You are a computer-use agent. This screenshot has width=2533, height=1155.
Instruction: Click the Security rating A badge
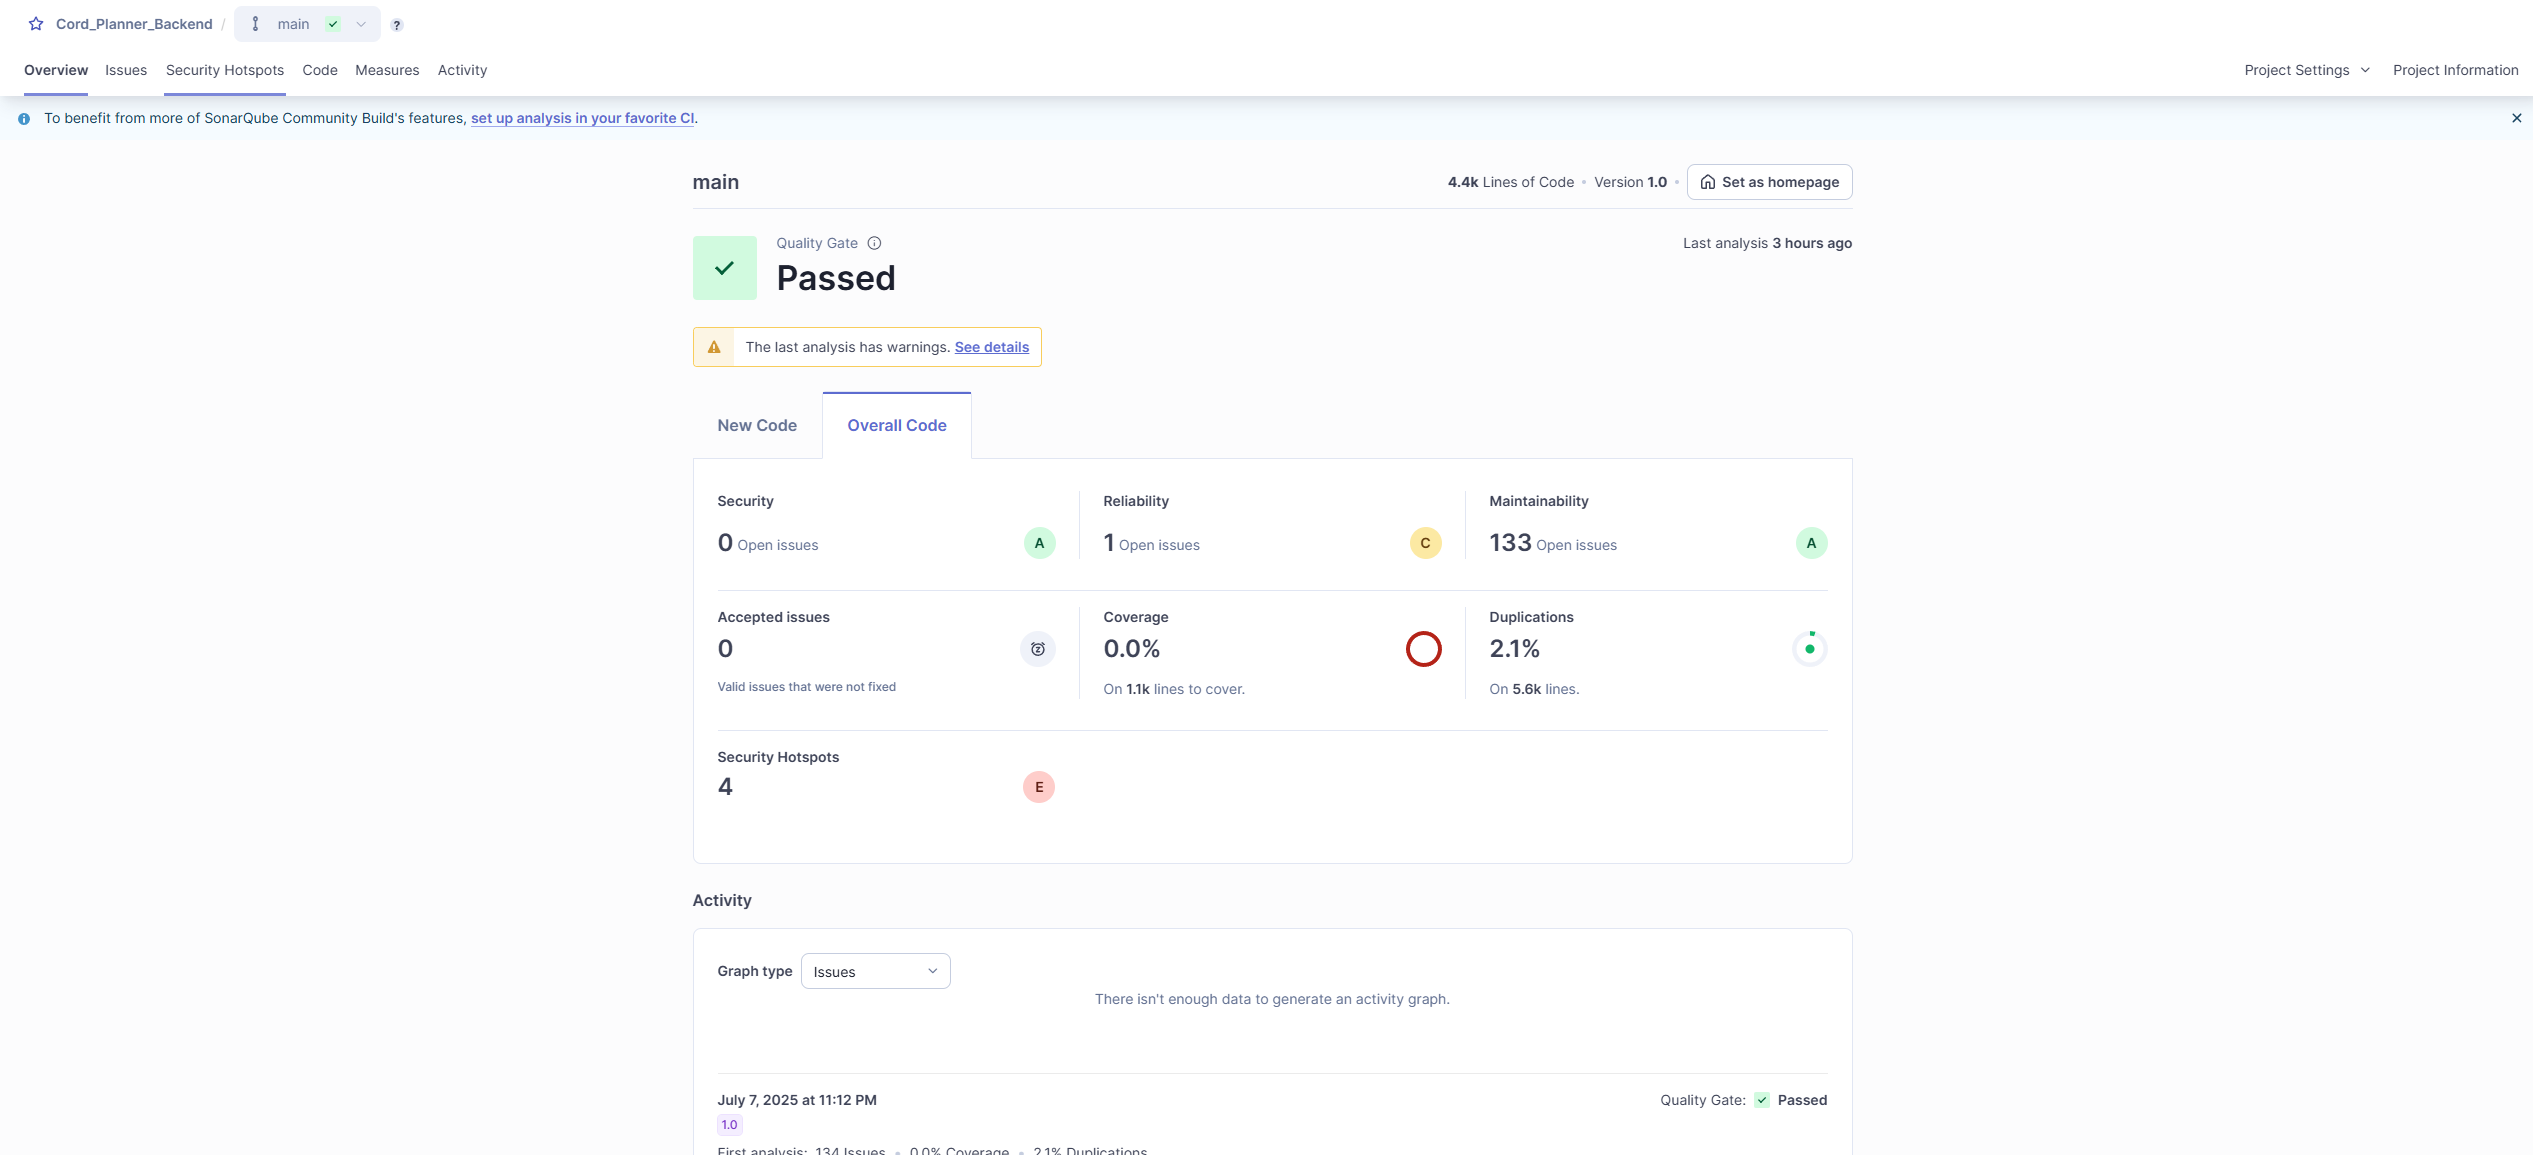pos(1039,543)
